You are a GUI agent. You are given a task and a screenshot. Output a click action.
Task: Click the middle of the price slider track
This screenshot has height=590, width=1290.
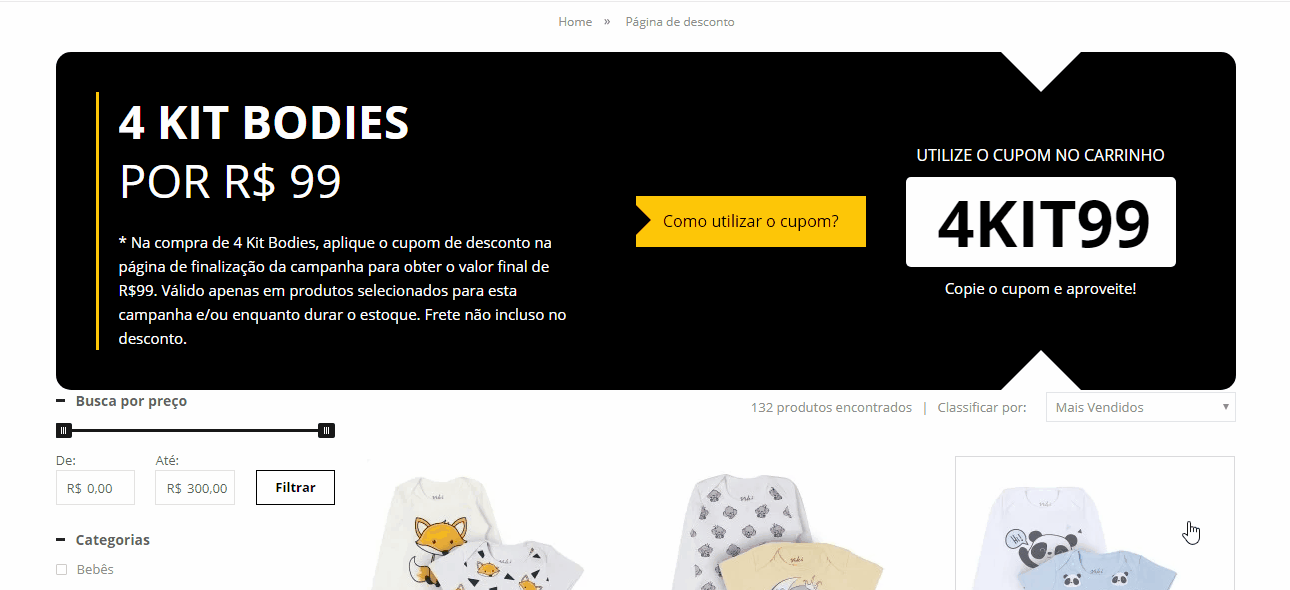[x=195, y=430]
